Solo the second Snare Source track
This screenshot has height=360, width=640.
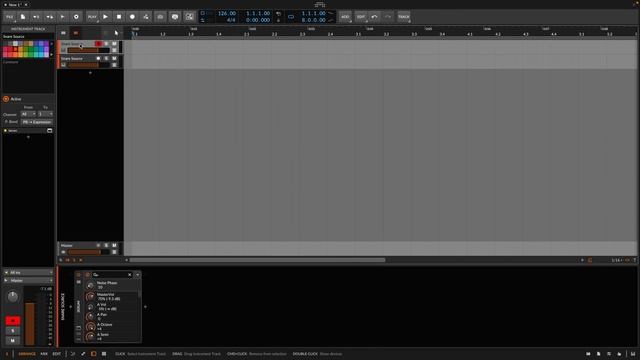click(107, 58)
